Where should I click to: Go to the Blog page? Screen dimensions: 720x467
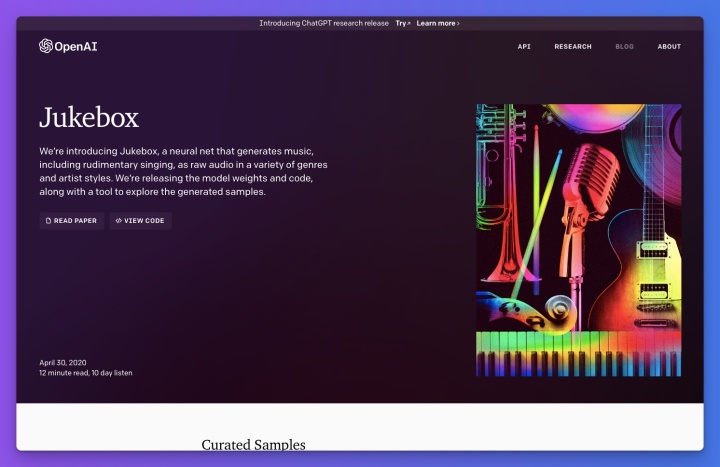(624, 46)
